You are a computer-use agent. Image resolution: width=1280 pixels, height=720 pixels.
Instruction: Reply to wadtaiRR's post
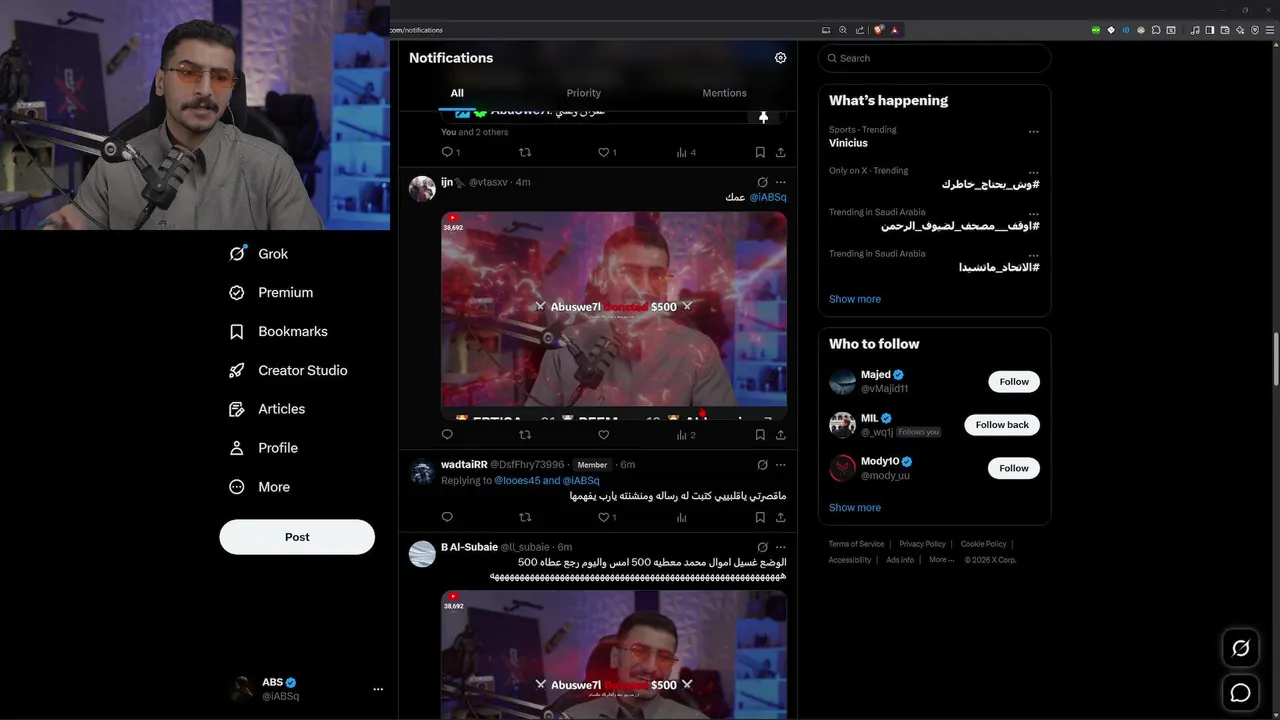tap(447, 517)
